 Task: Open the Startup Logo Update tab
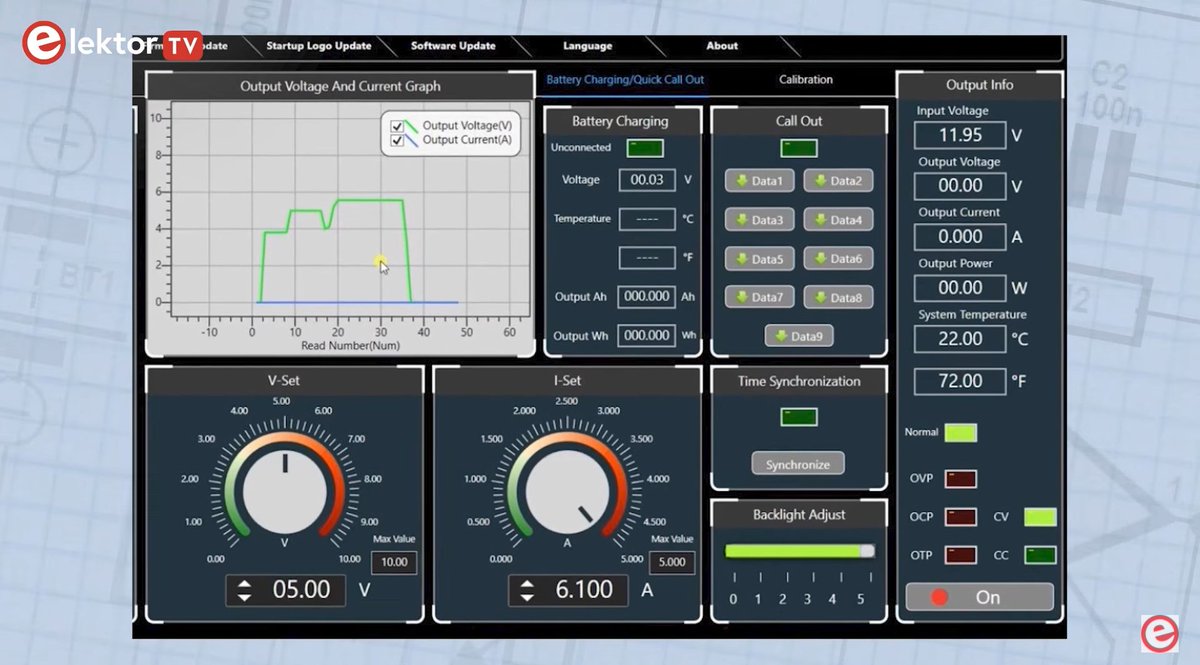pos(318,46)
